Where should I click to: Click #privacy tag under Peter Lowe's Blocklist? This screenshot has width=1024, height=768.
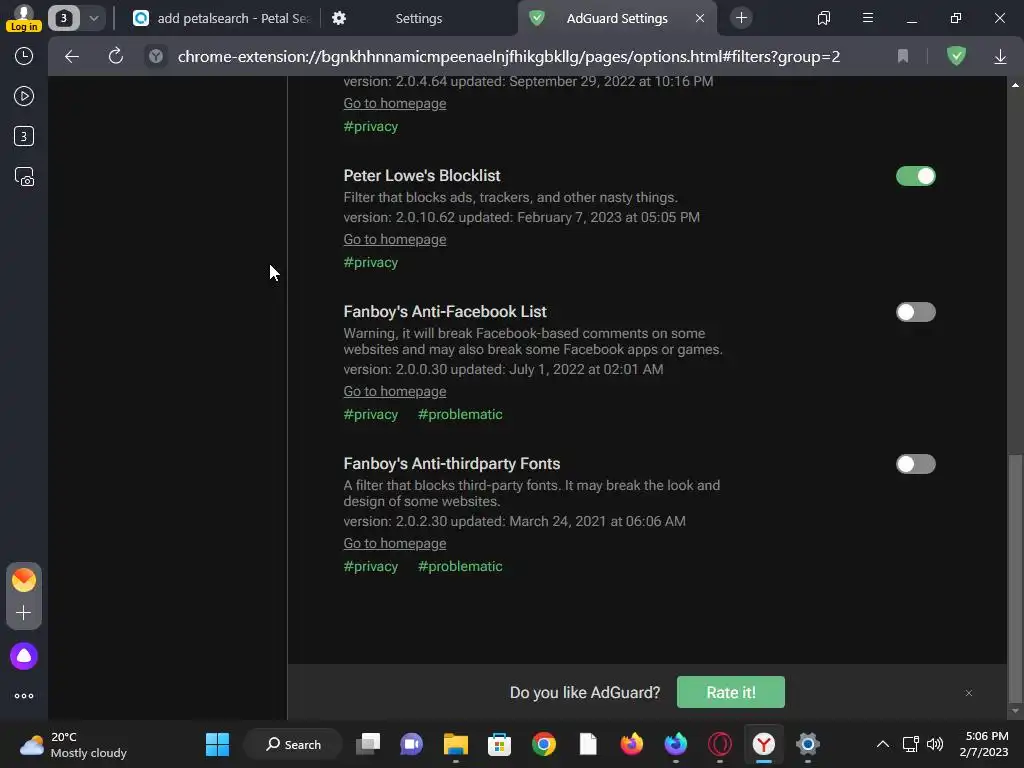pos(370,263)
